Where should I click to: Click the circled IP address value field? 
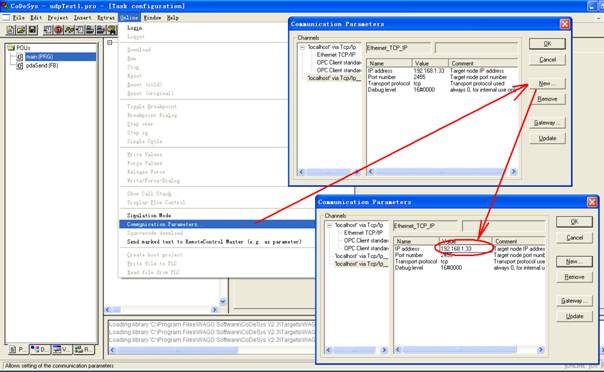[465, 249]
